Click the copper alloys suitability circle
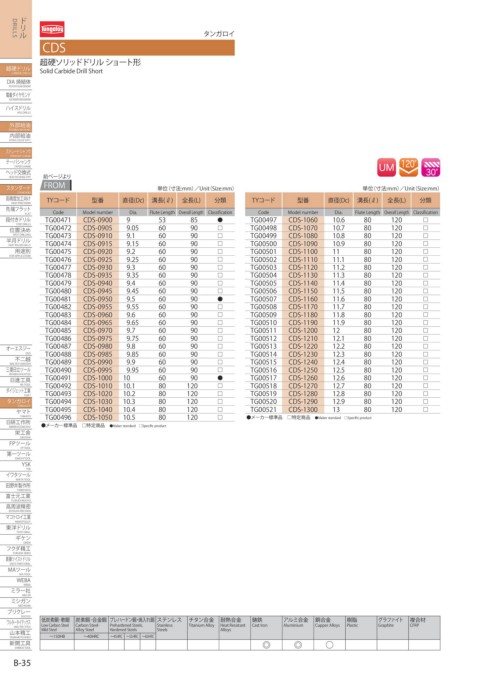Viewport: 480px width, 677px height. point(329,645)
